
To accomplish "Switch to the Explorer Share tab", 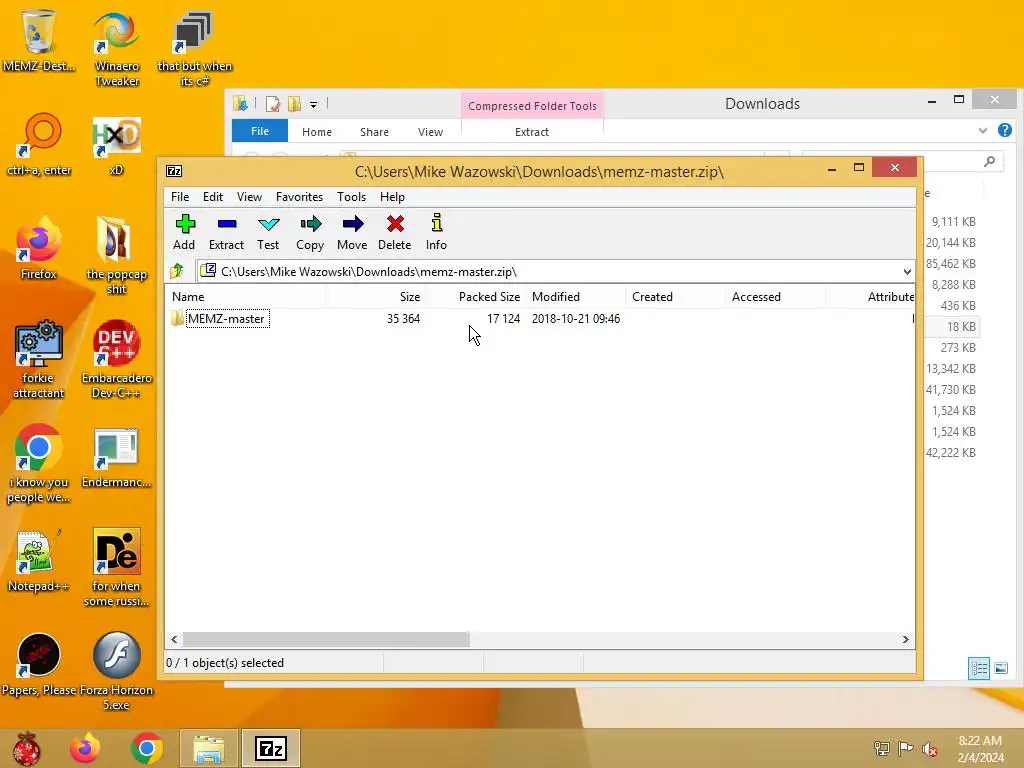I will tap(374, 131).
